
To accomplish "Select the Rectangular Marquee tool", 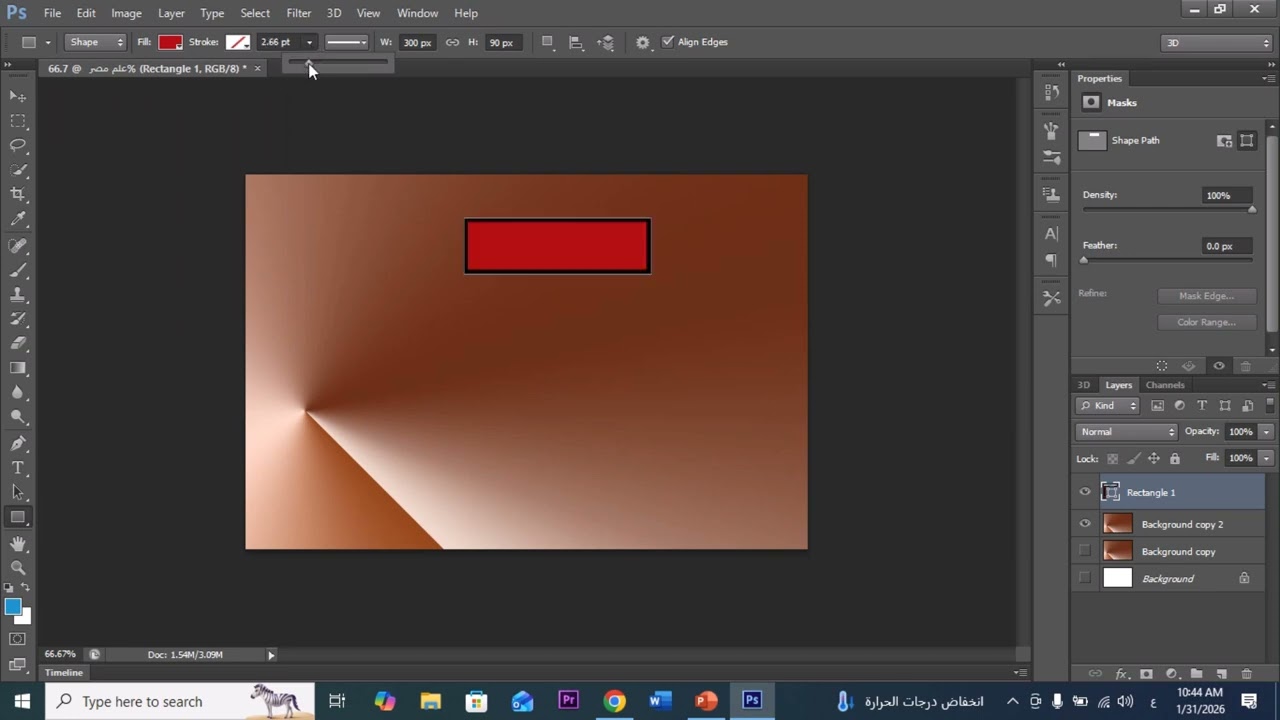I will [18, 121].
